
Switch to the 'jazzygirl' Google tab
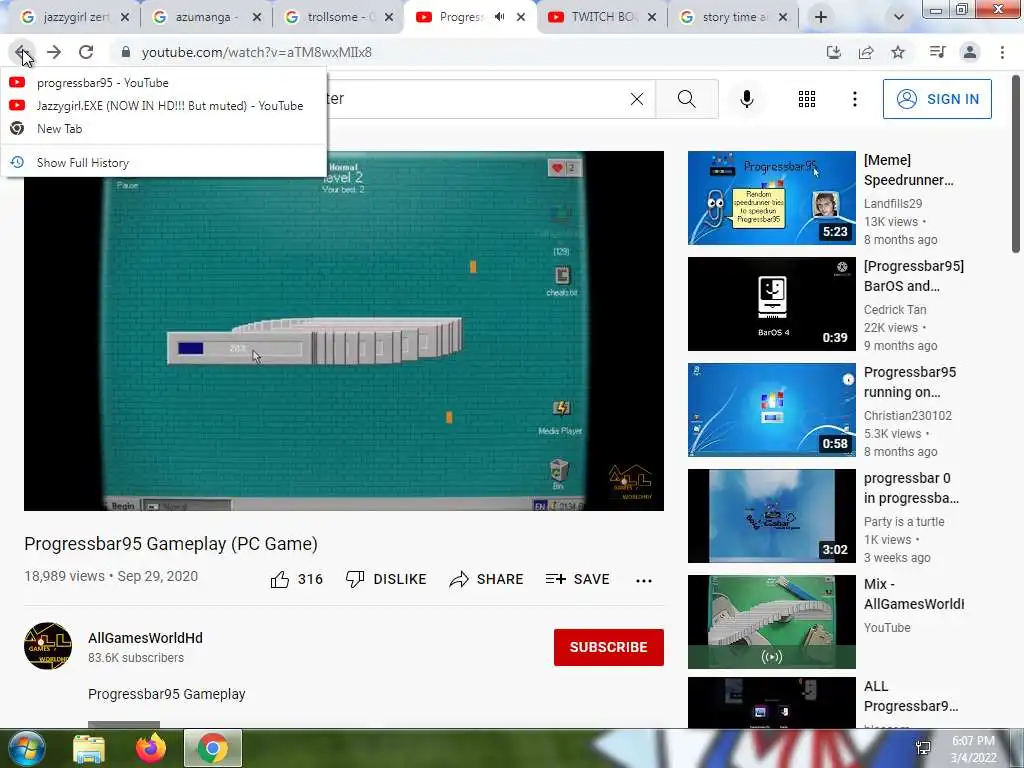click(x=67, y=17)
